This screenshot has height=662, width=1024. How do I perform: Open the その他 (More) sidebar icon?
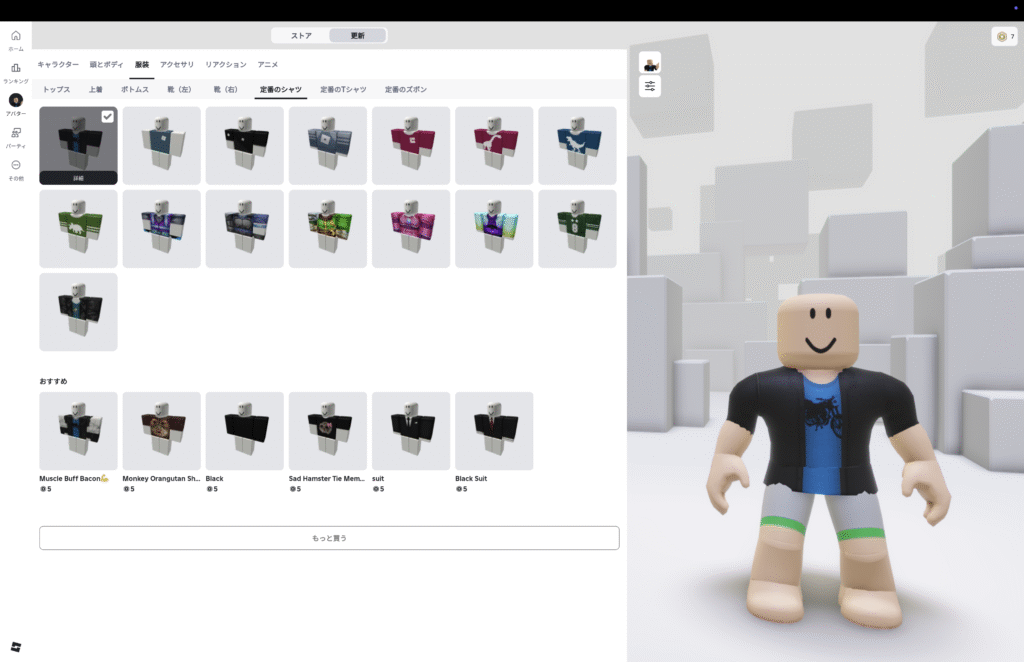(x=16, y=168)
